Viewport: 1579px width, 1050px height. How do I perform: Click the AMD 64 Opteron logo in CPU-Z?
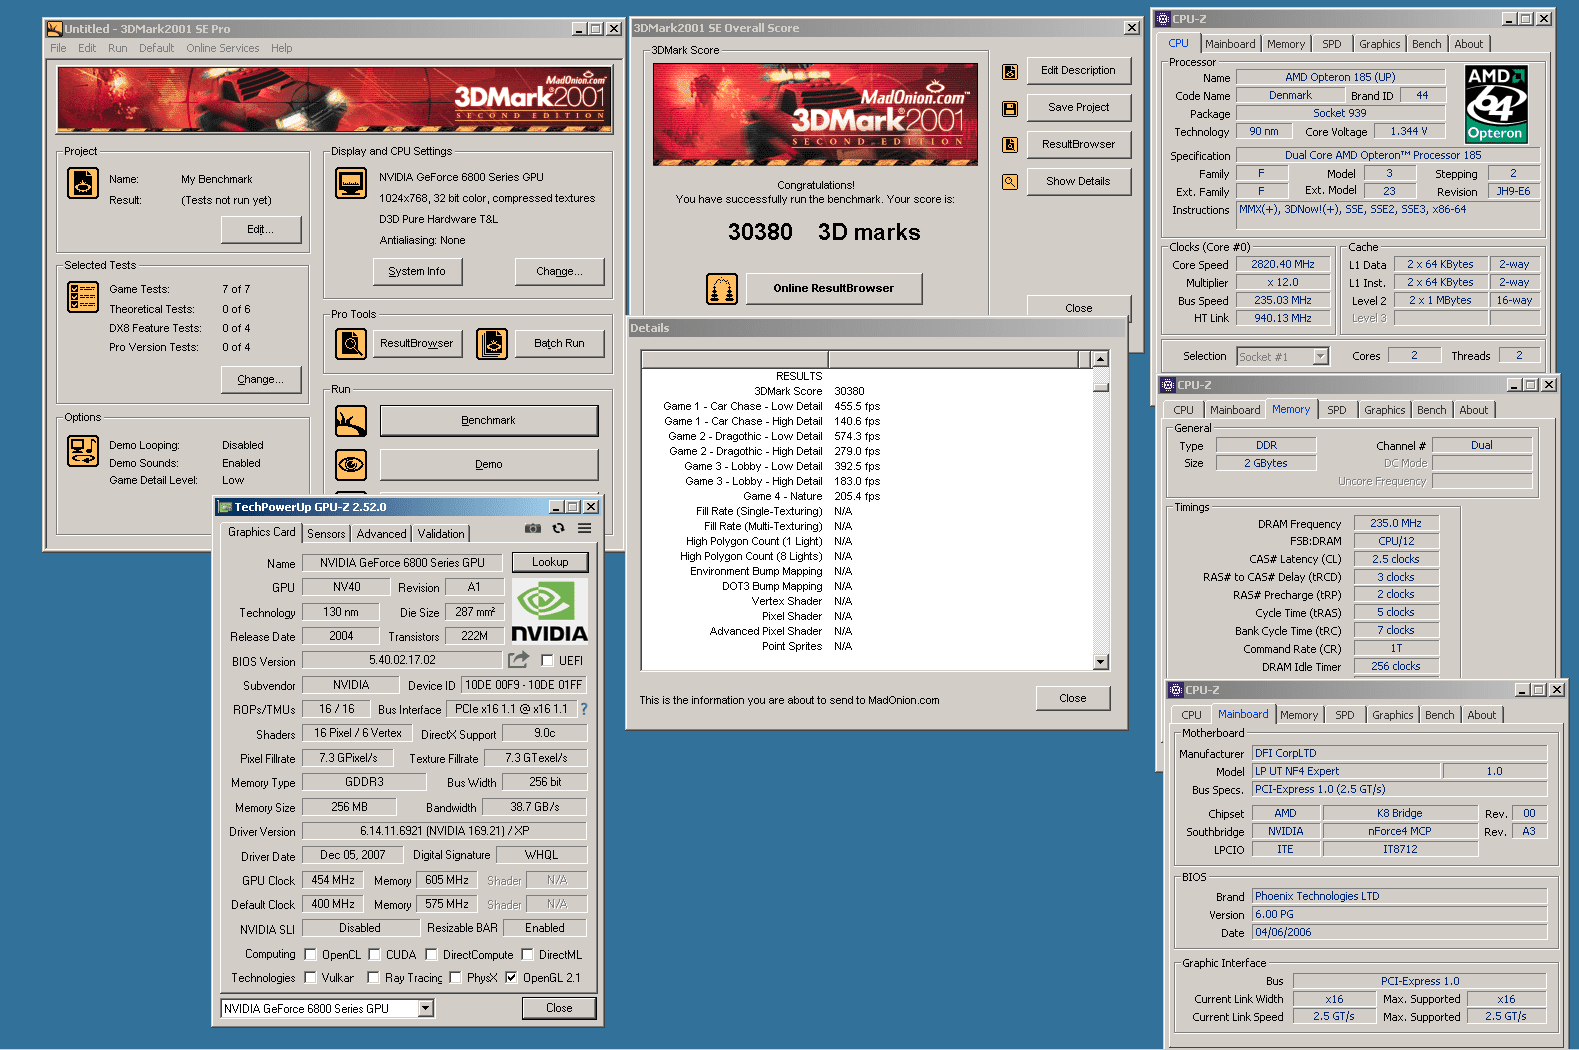1495,104
